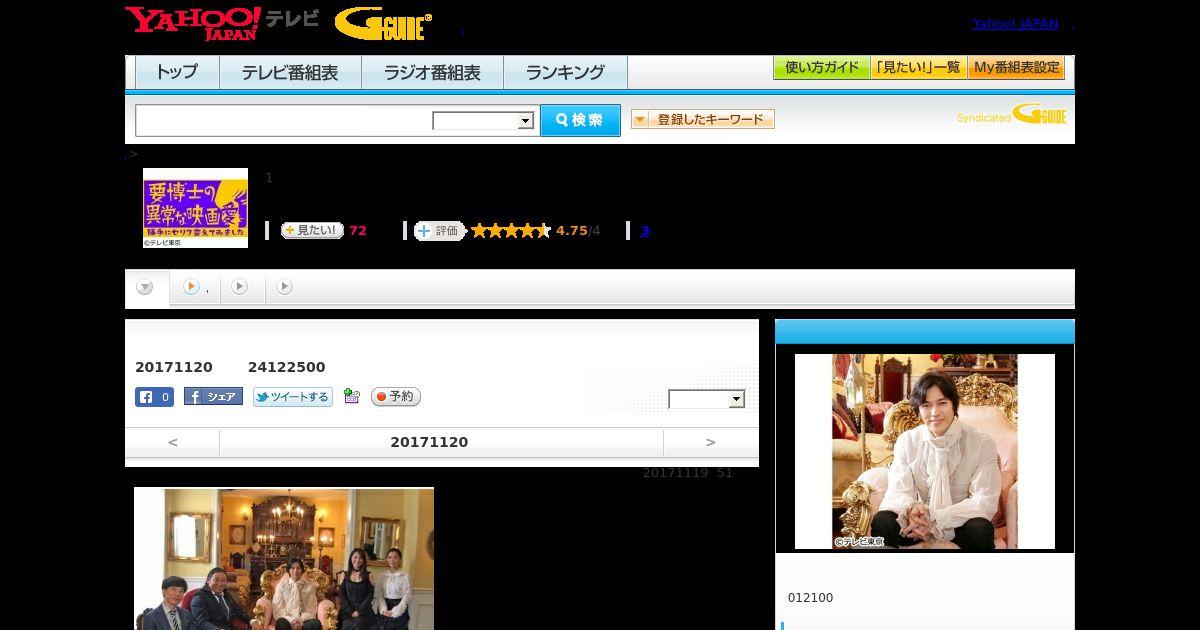Open the Yahoo! JAPAN テレビ logo
Screen dimensions: 1200x630
pyautogui.click(x=222, y=23)
